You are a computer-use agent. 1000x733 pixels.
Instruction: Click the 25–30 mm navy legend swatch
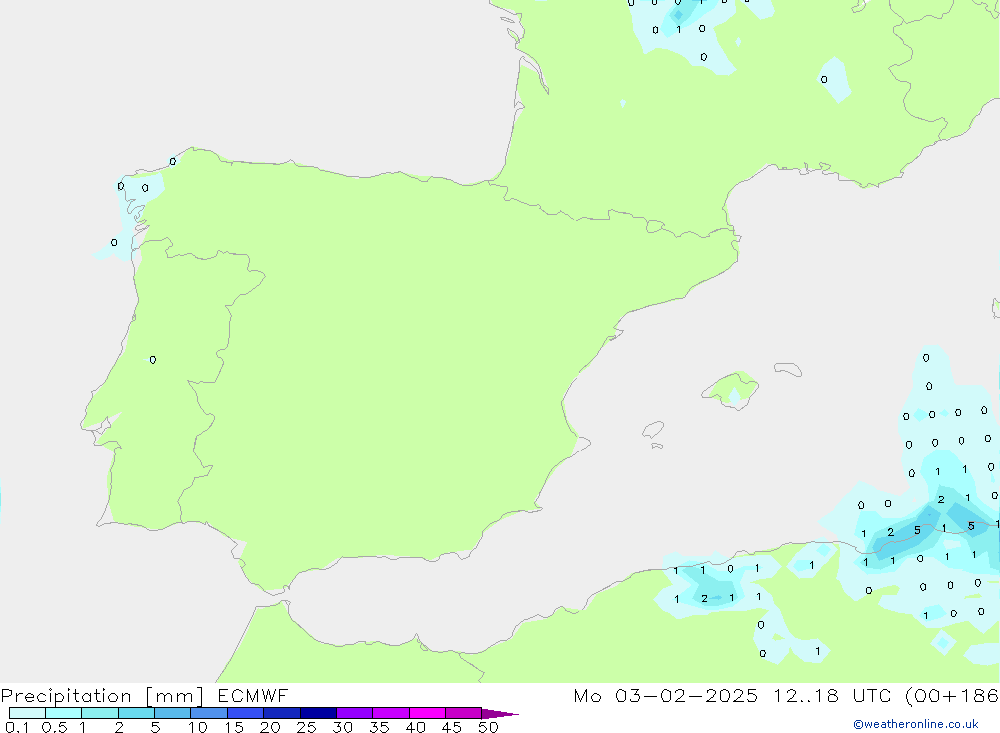tap(318, 713)
